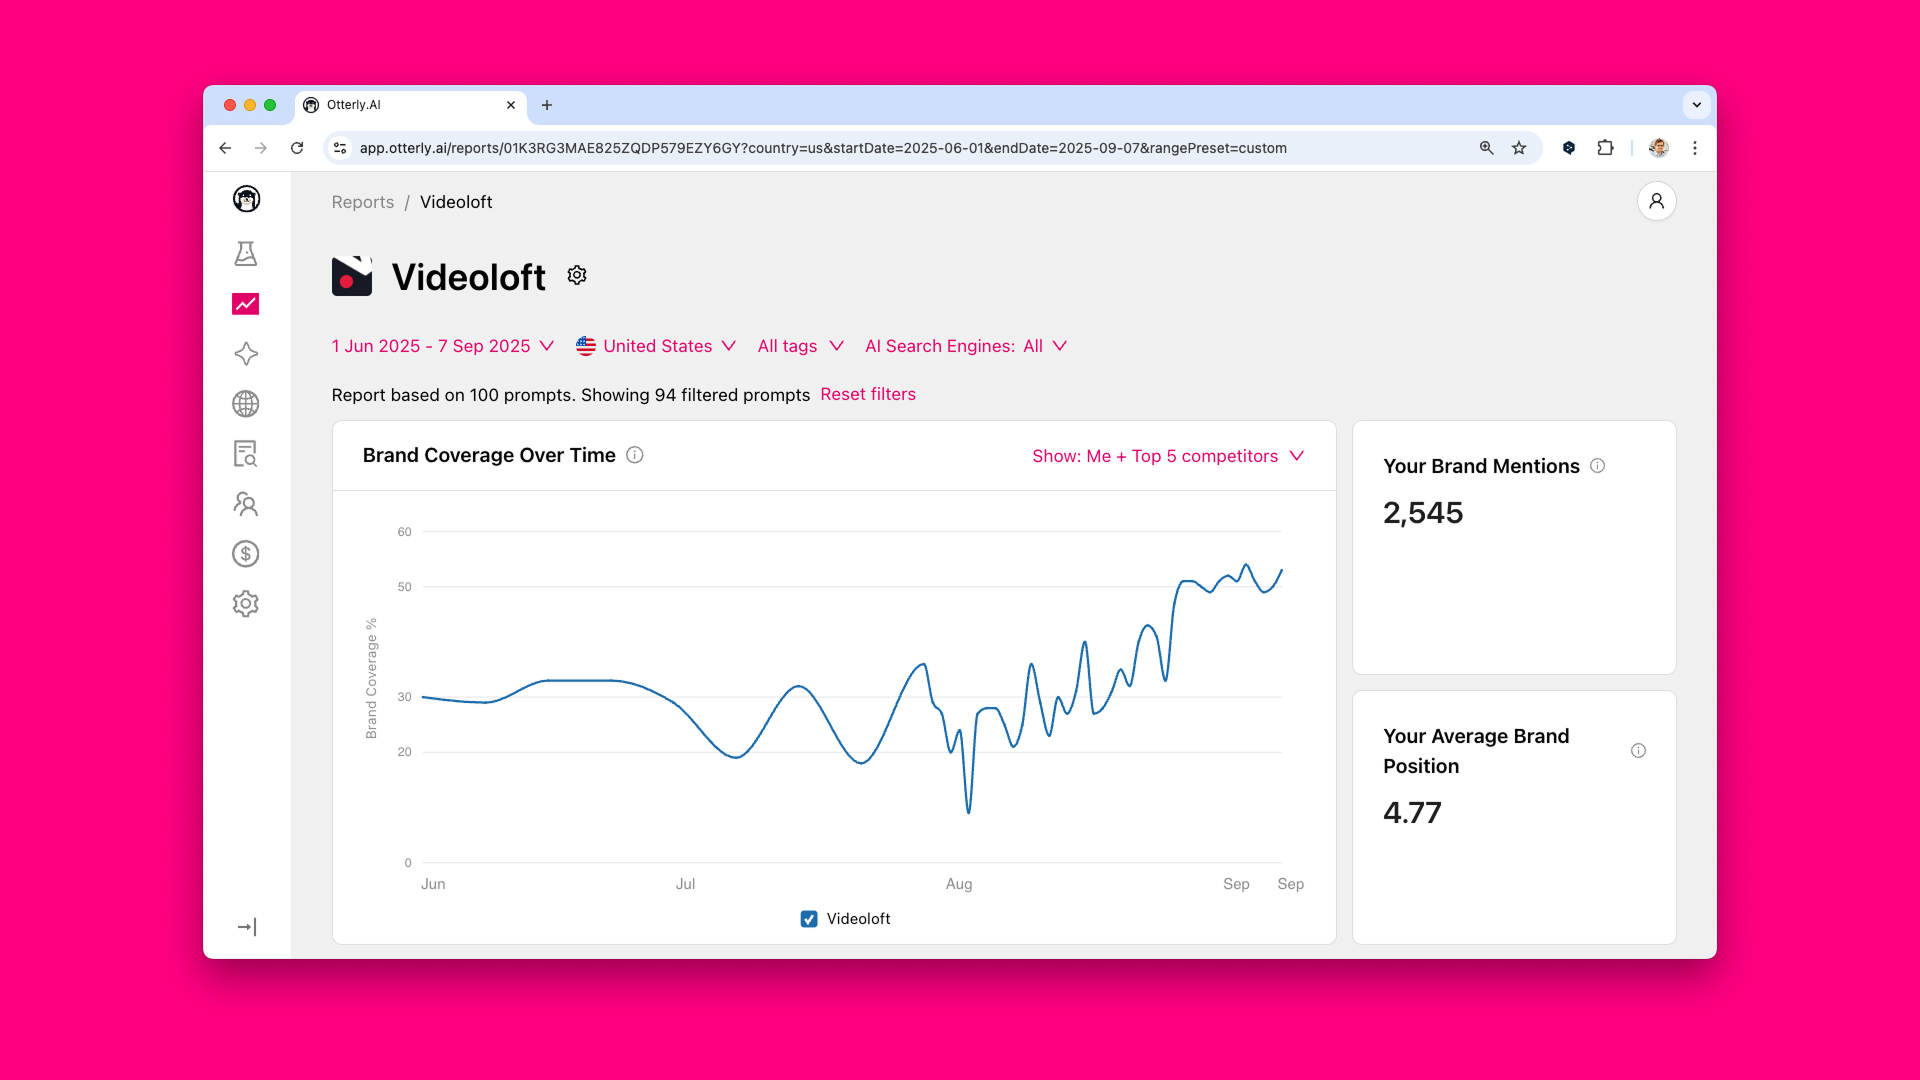1920x1080 pixels.
Task: Expand the AI Search Engines filter
Action: pos(965,346)
